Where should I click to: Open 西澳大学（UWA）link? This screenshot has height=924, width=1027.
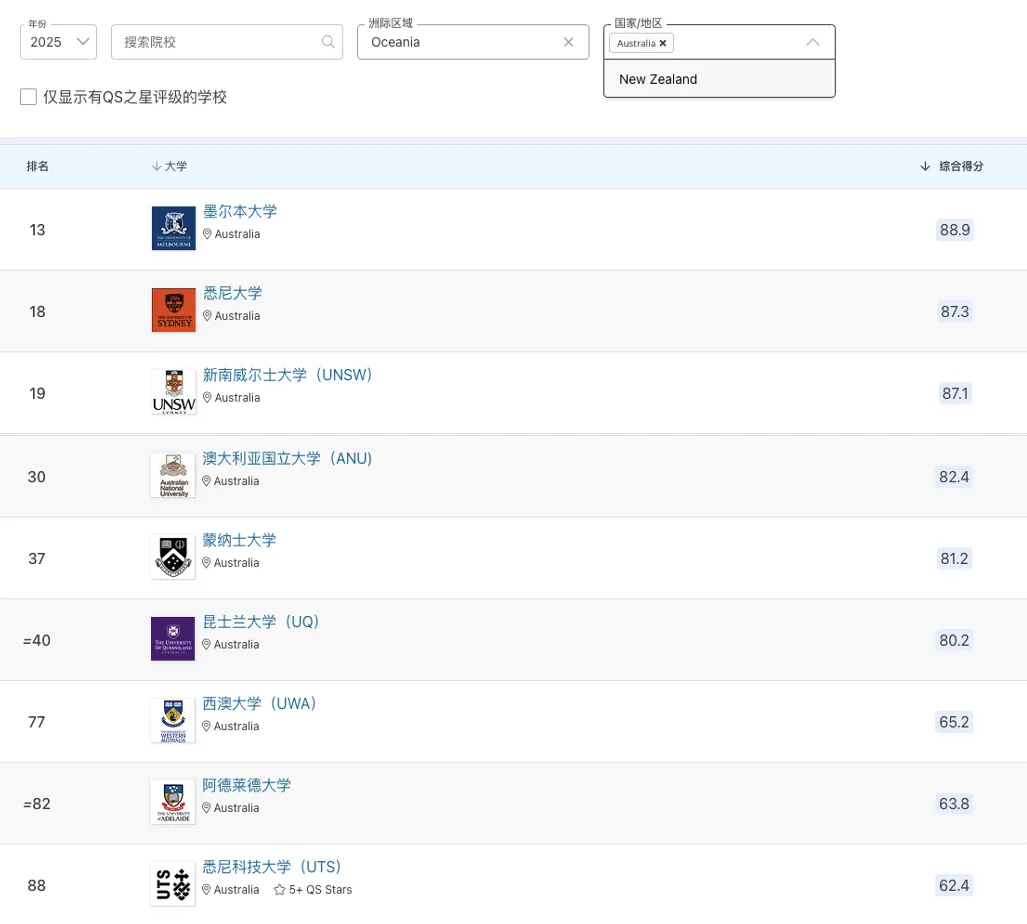click(x=259, y=704)
